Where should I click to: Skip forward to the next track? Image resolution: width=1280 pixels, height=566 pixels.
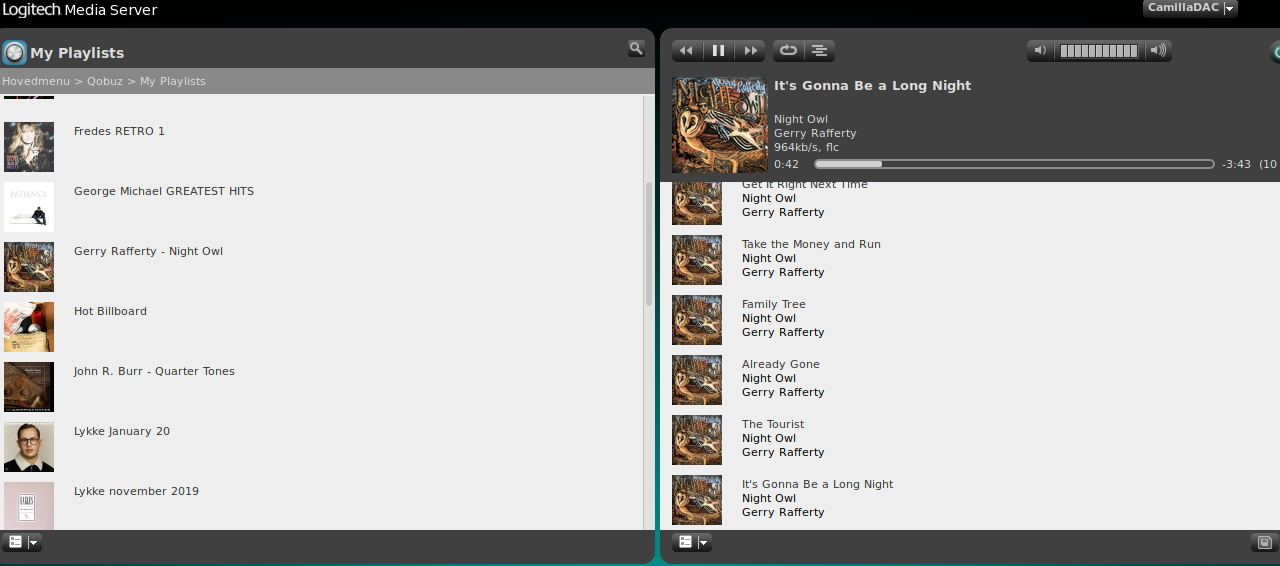coord(750,51)
